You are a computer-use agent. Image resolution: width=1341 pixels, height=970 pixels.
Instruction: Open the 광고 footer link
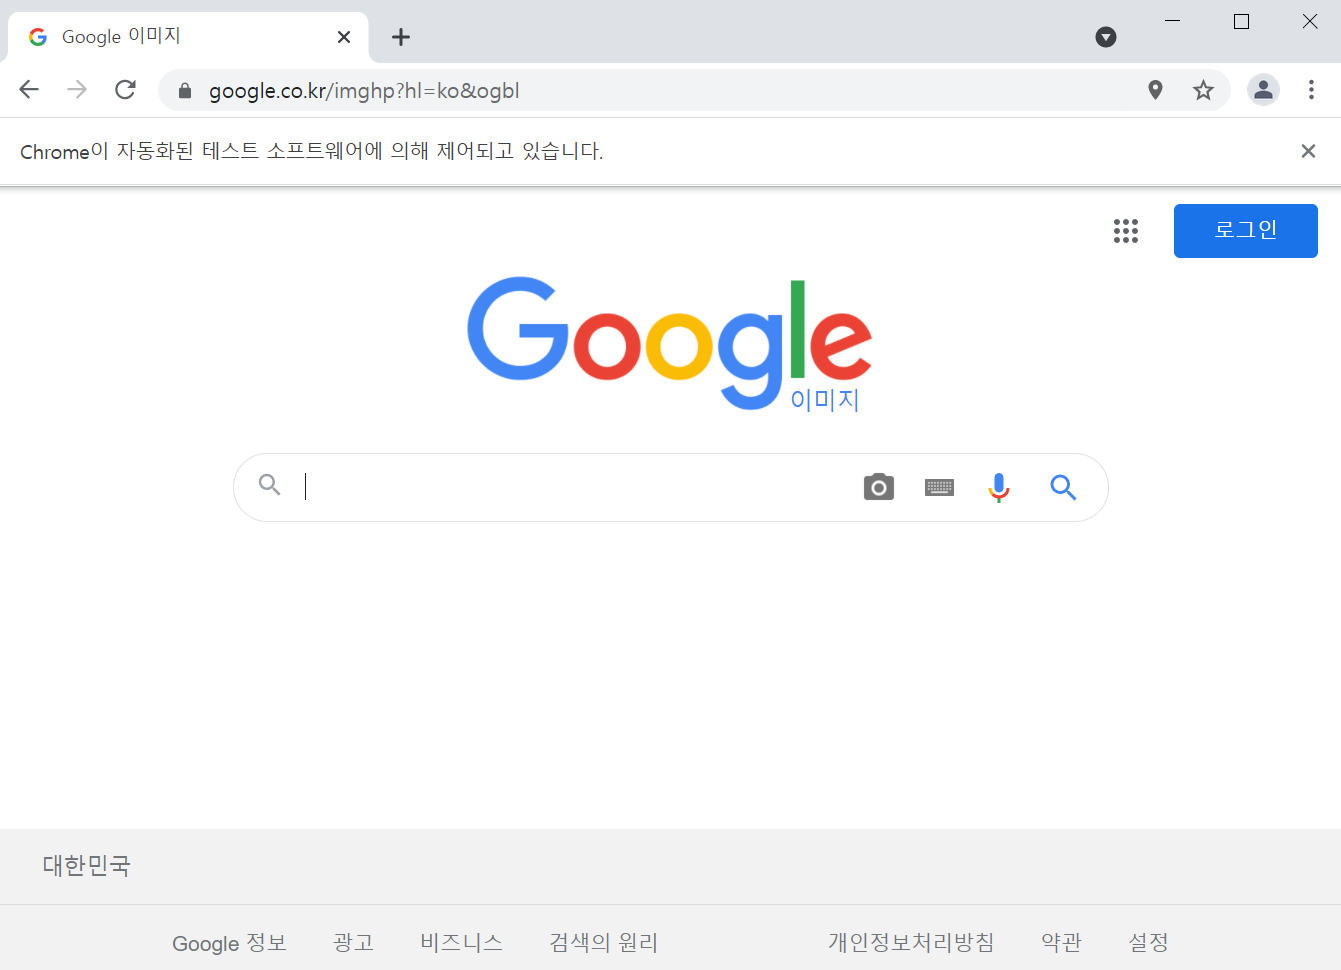click(x=353, y=943)
